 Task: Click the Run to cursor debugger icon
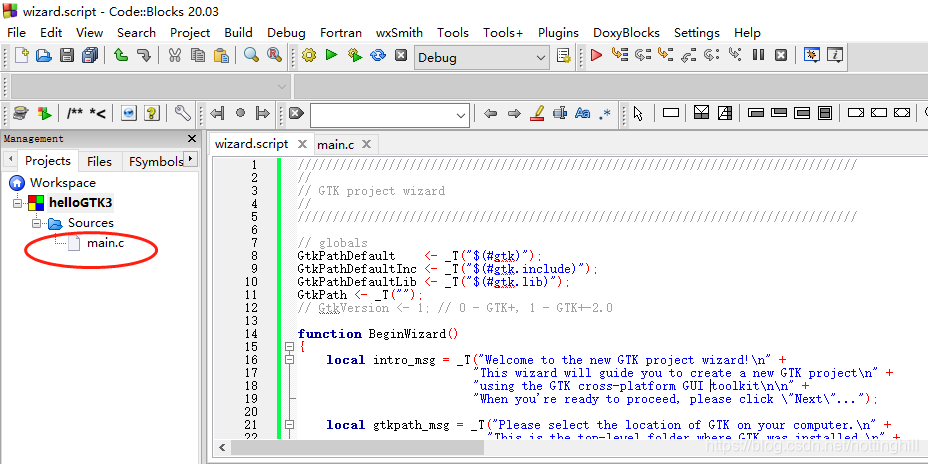(x=620, y=55)
